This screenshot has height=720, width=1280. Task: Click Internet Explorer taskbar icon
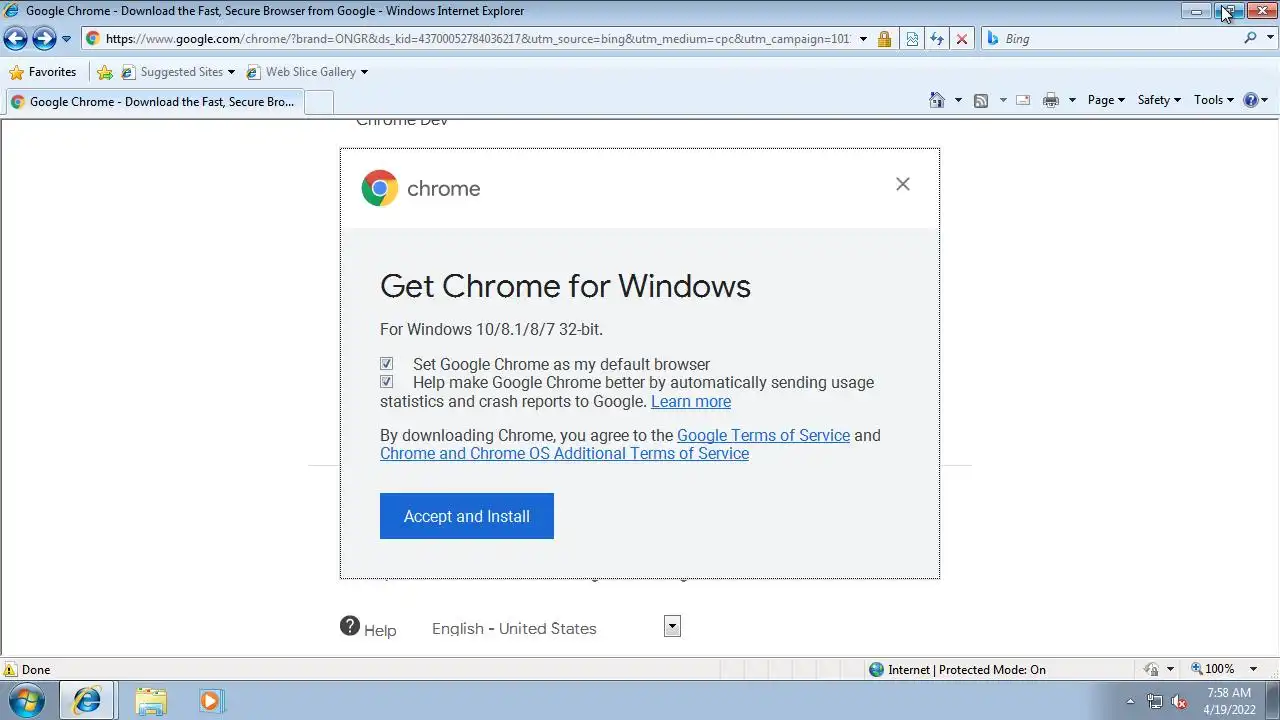point(87,700)
